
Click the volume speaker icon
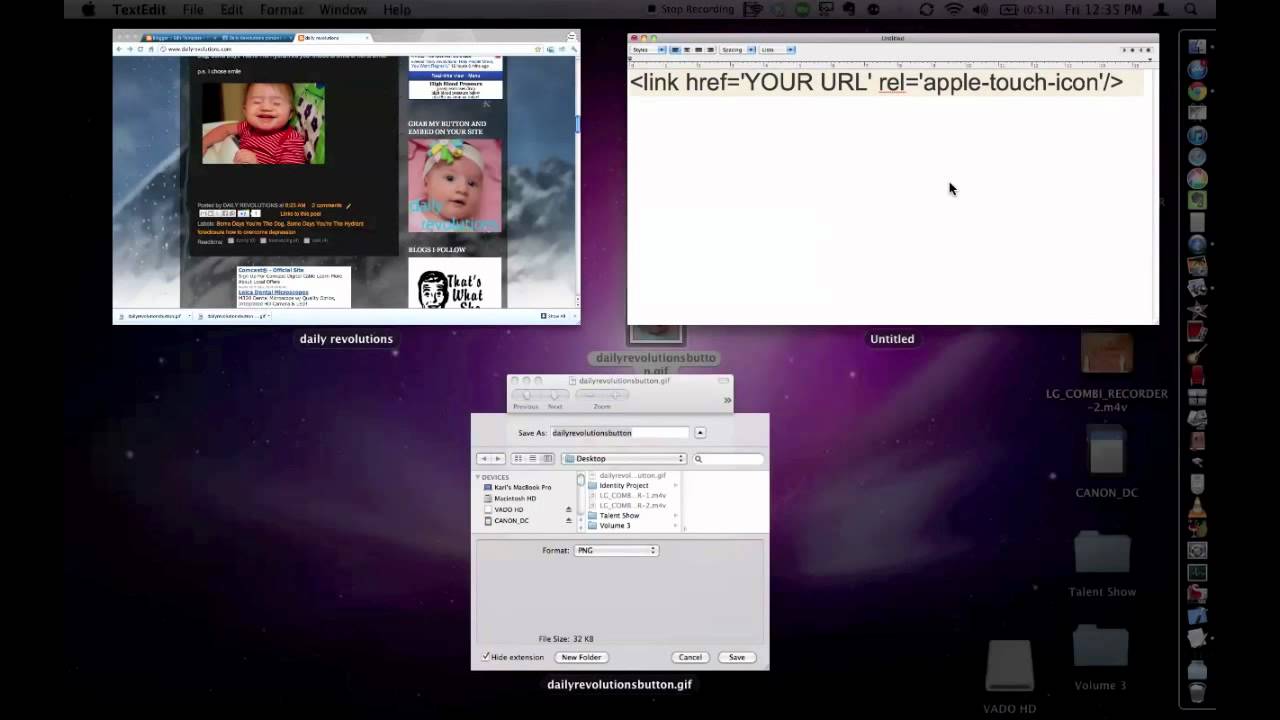coord(980,9)
